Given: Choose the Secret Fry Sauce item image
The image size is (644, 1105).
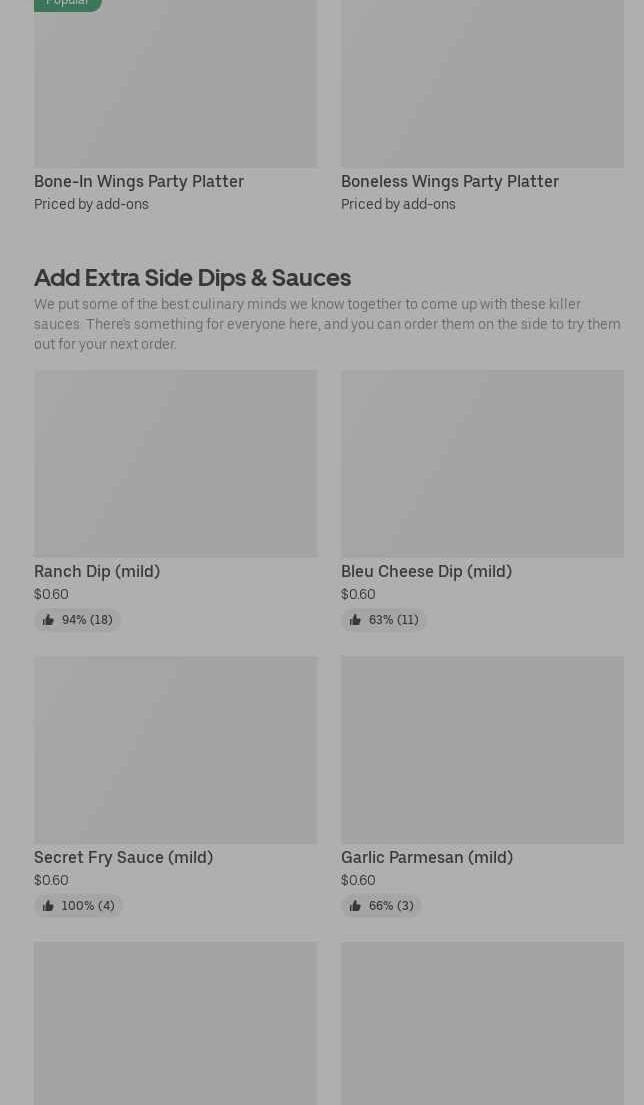Looking at the screenshot, I should click(175, 749).
